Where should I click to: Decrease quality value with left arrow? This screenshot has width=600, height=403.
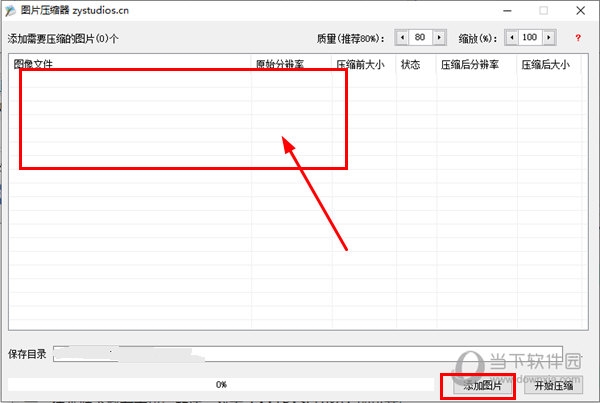402,38
